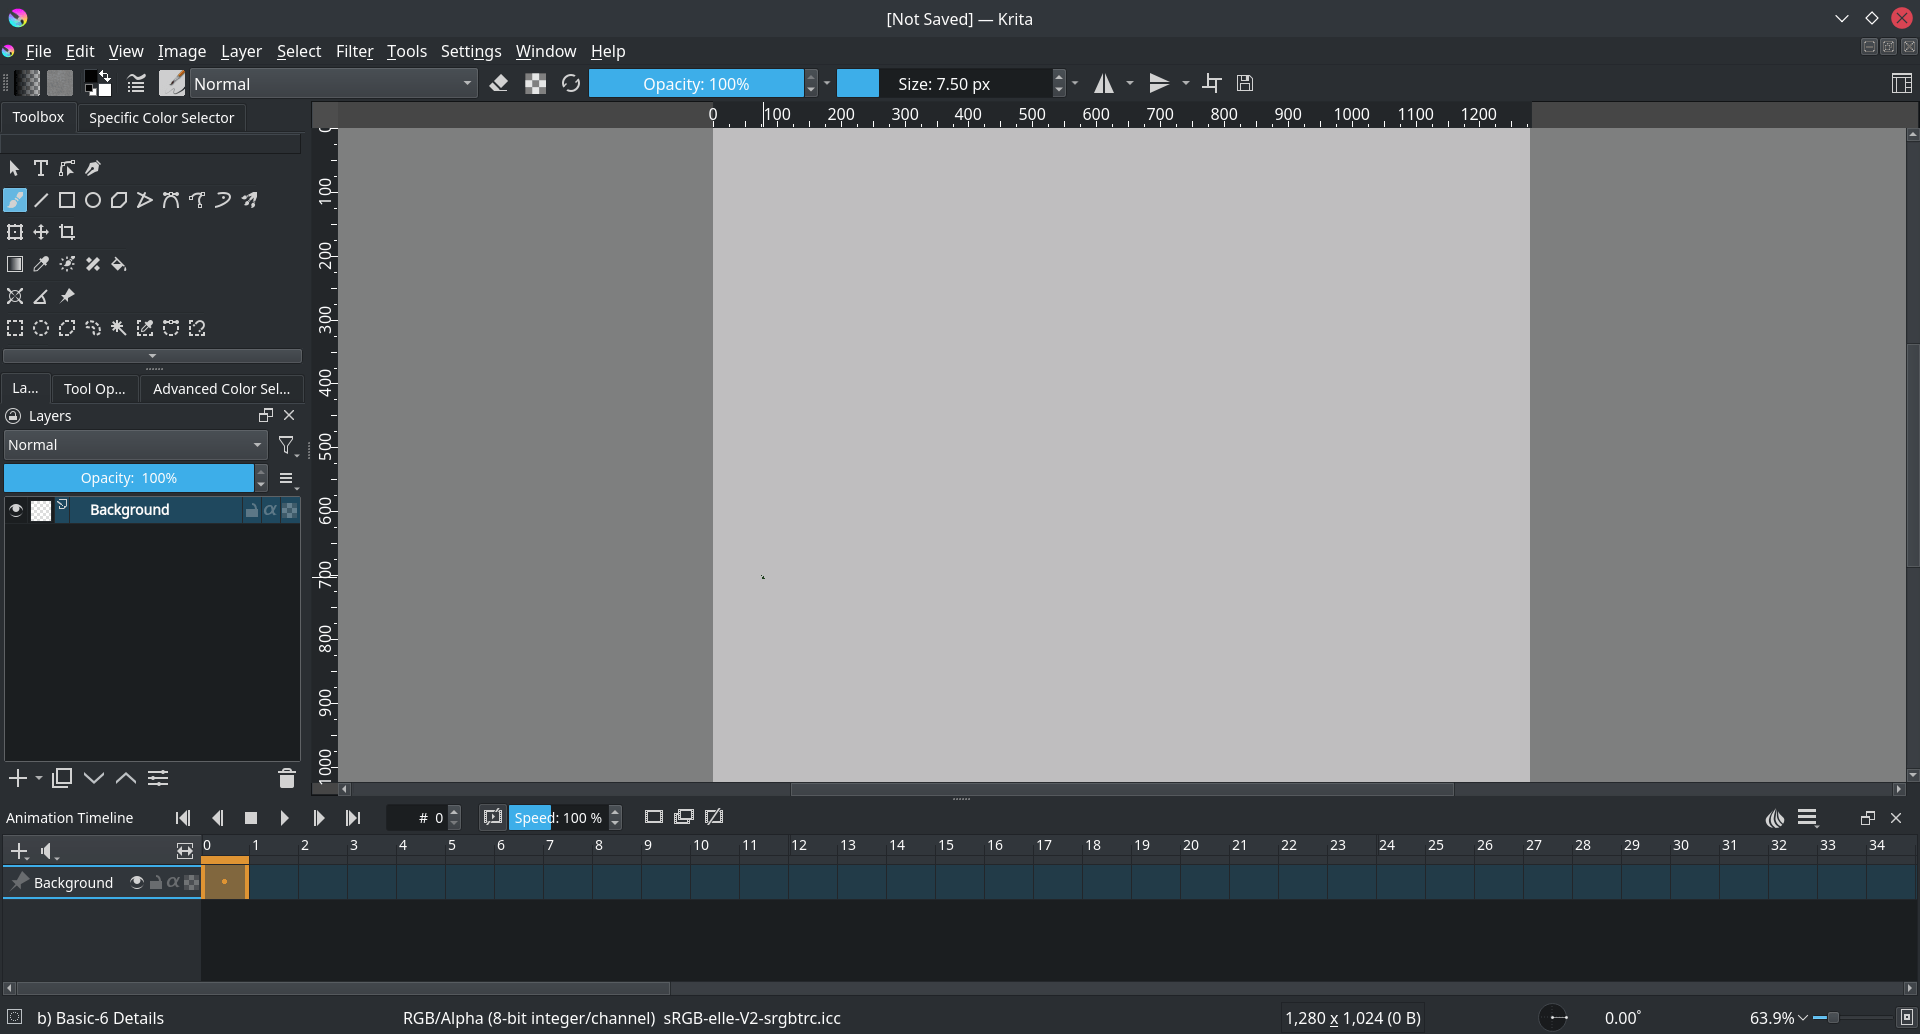This screenshot has height=1034, width=1920.
Task: Select frame 0 keyframe on the Background track
Action: point(224,880)
